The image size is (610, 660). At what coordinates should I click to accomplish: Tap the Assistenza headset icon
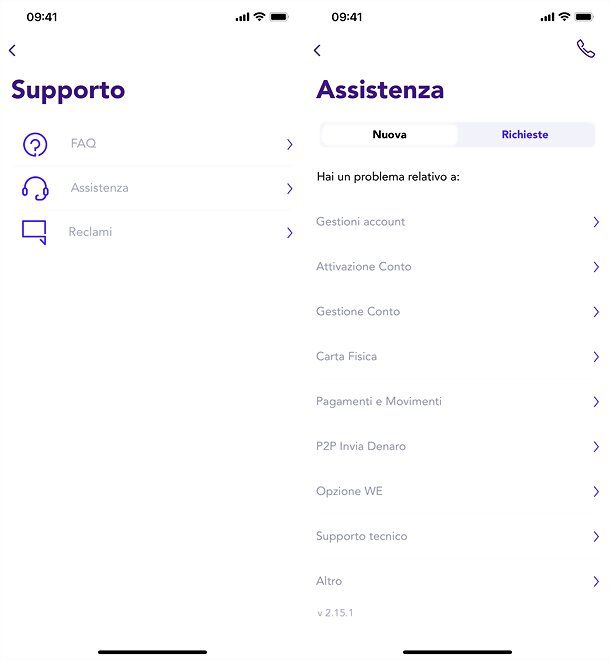click(35, 188)
